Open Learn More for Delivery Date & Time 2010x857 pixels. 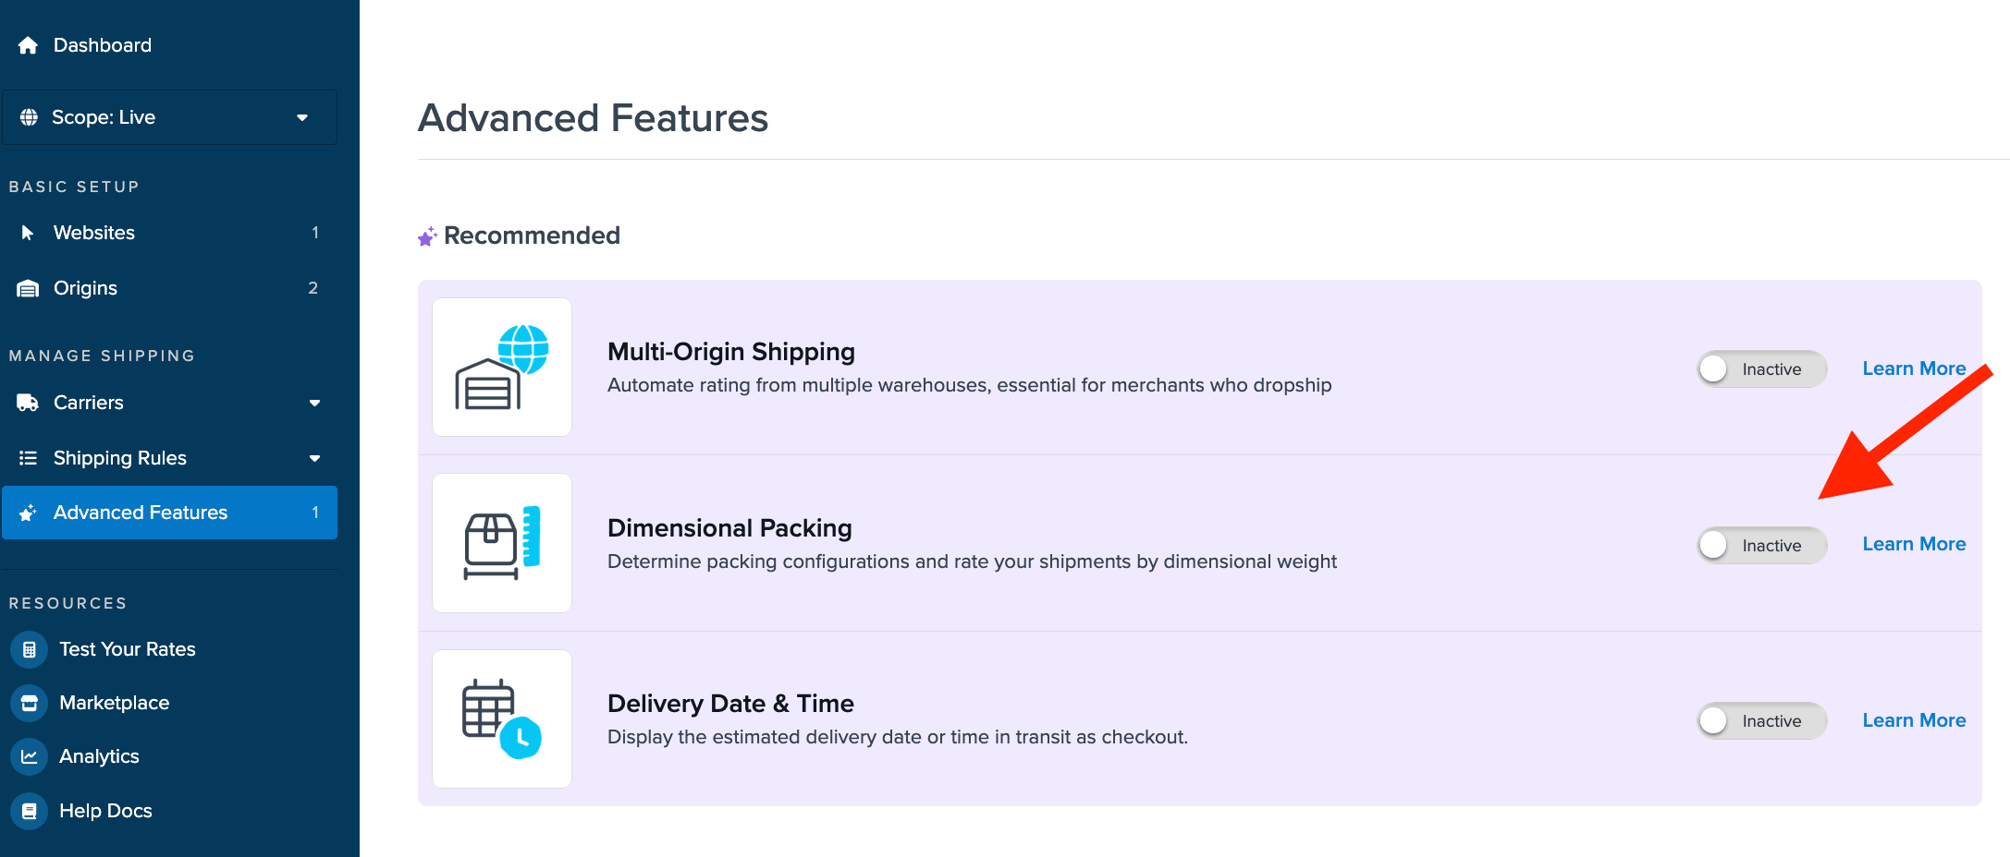click(1913, 721)
